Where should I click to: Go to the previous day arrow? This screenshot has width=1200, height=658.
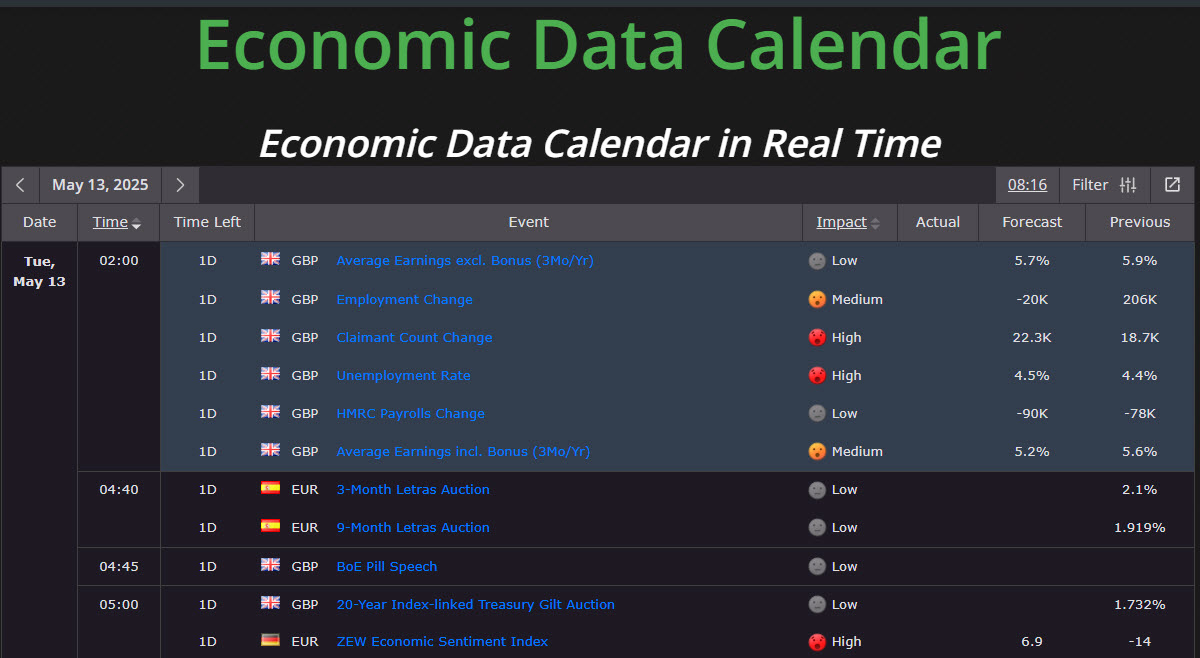[x=20, y=185]
